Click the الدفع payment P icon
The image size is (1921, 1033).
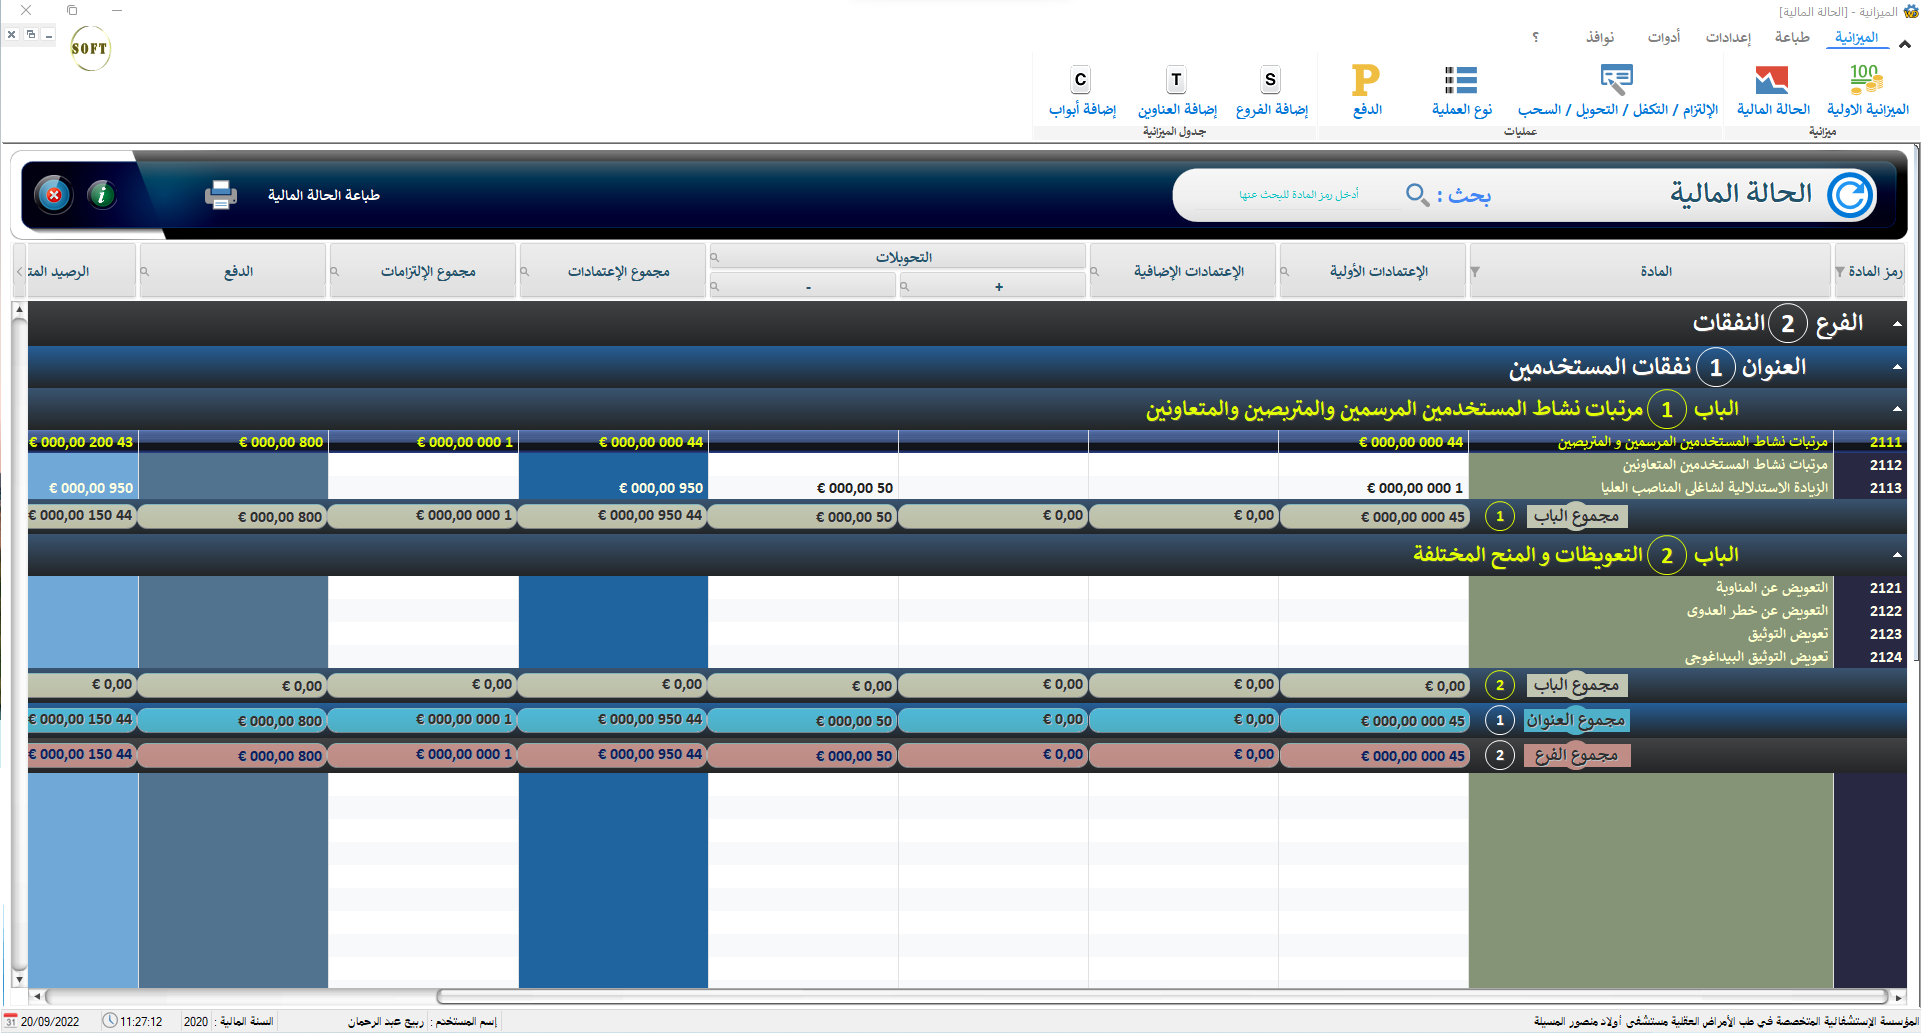click(x=1366, y=80)
